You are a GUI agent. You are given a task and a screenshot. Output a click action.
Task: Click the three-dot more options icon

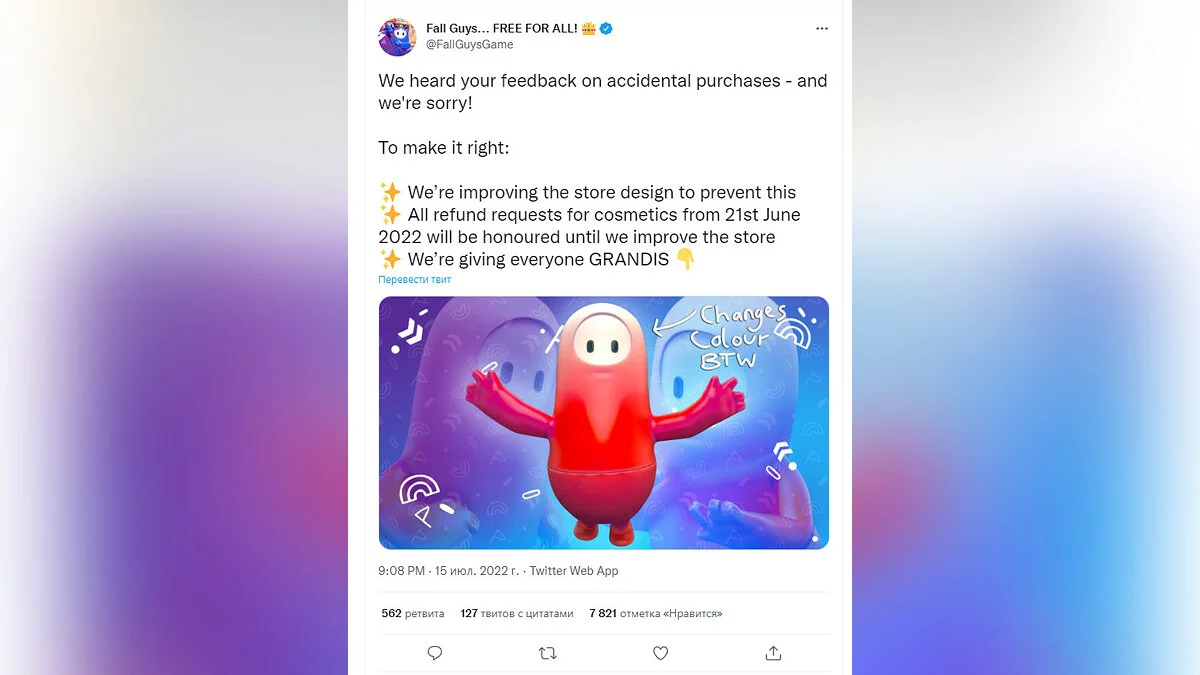822,29
